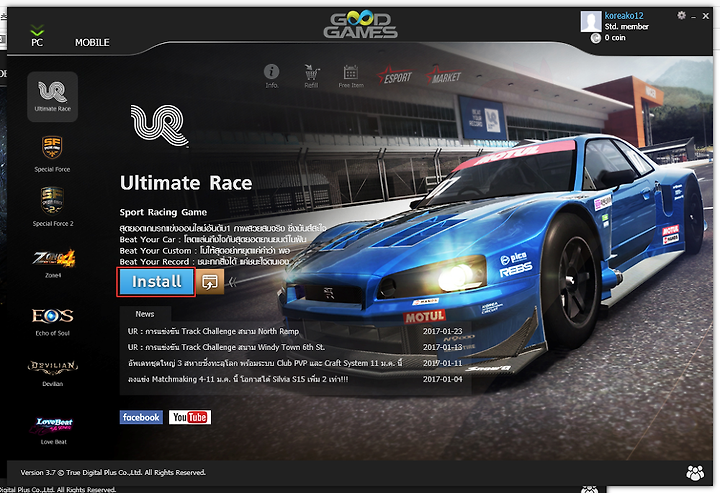Click the collapse arrows beside Install
This screenshot has height=493, width=720.
[x=232, y=282]
